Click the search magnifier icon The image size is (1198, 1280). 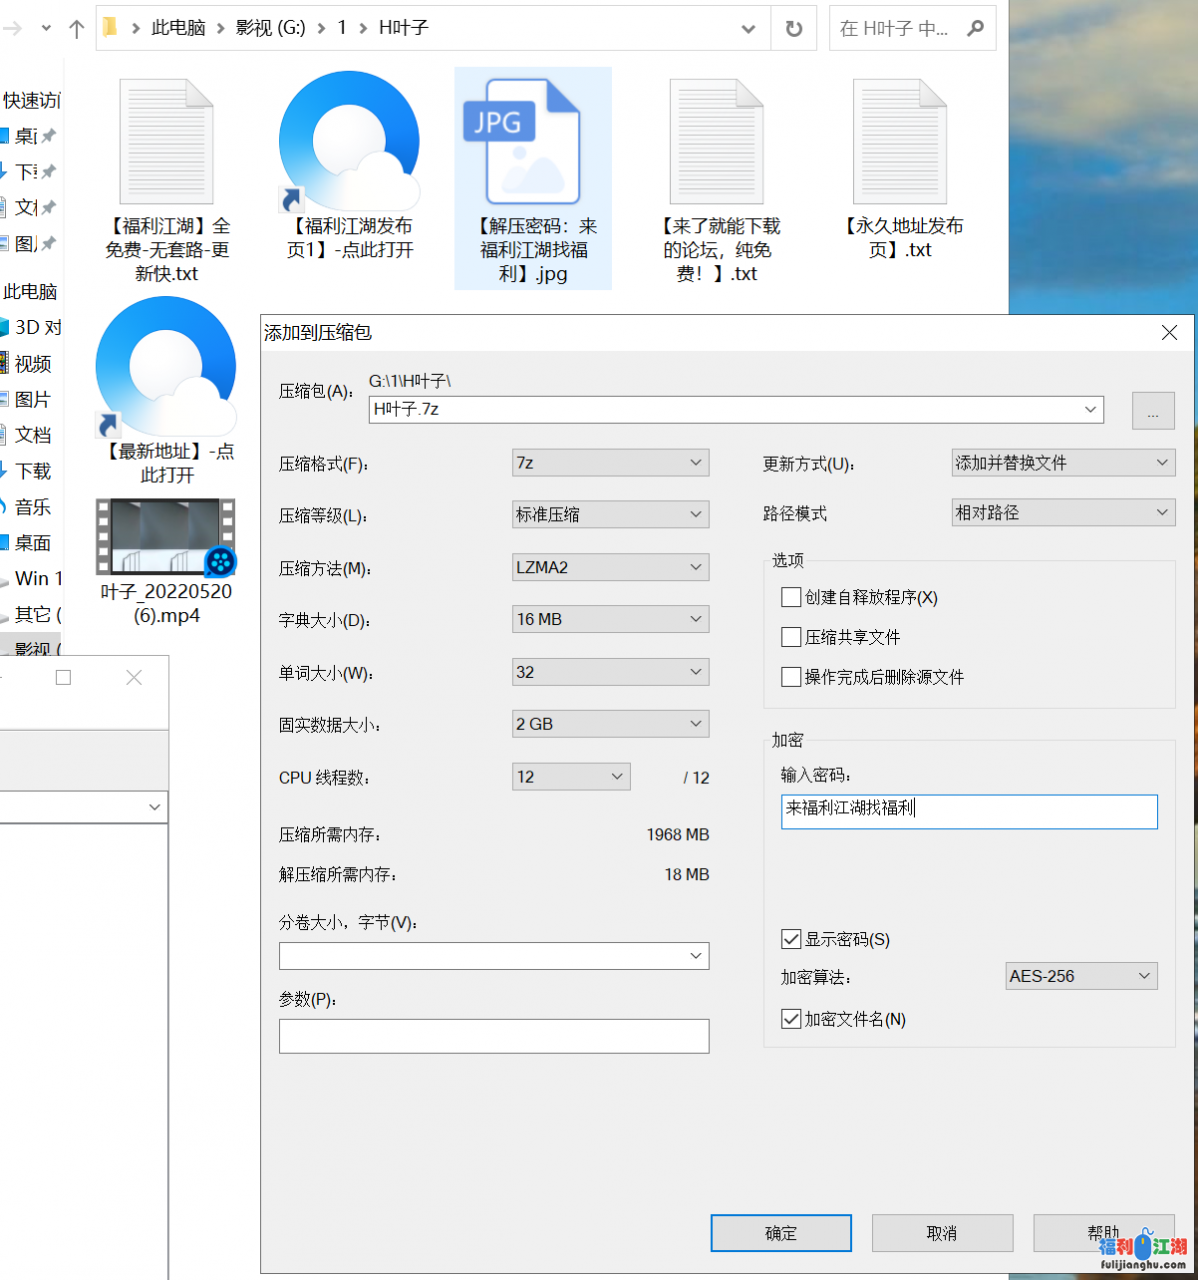[975, 29]
